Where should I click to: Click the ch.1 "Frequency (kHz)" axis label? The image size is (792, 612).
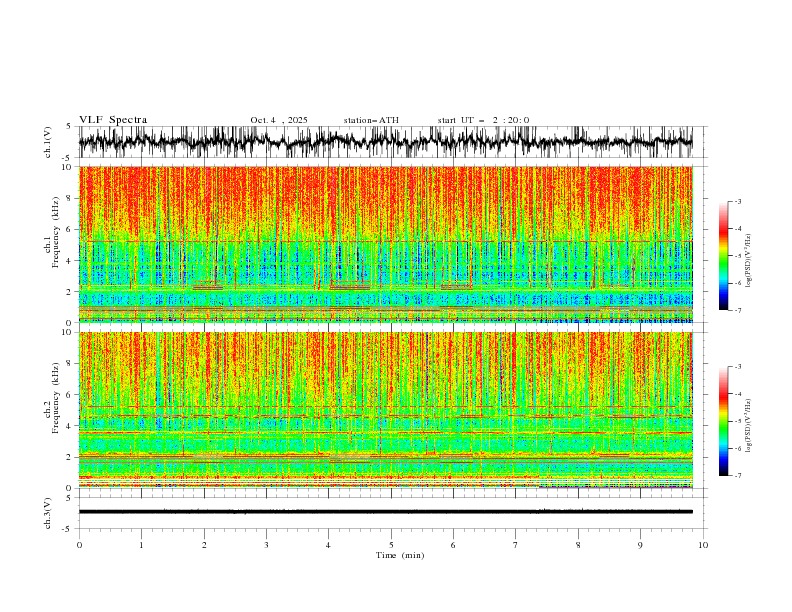[x=55, y=233]
